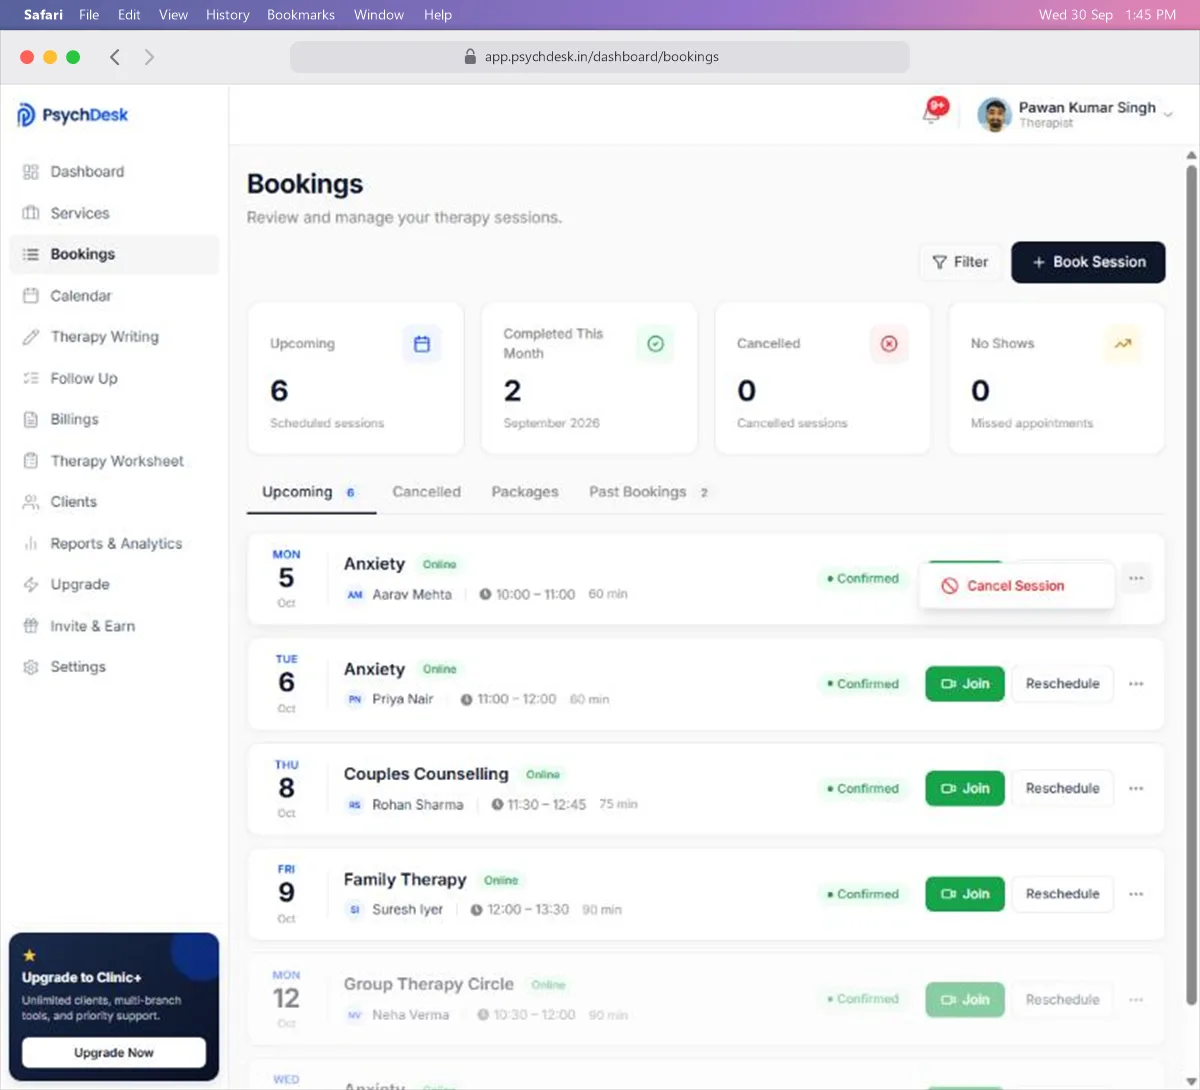1200x1090 pixels.
Task: Choose Cancel Session from the popup menu
Action: (1016, 586)
